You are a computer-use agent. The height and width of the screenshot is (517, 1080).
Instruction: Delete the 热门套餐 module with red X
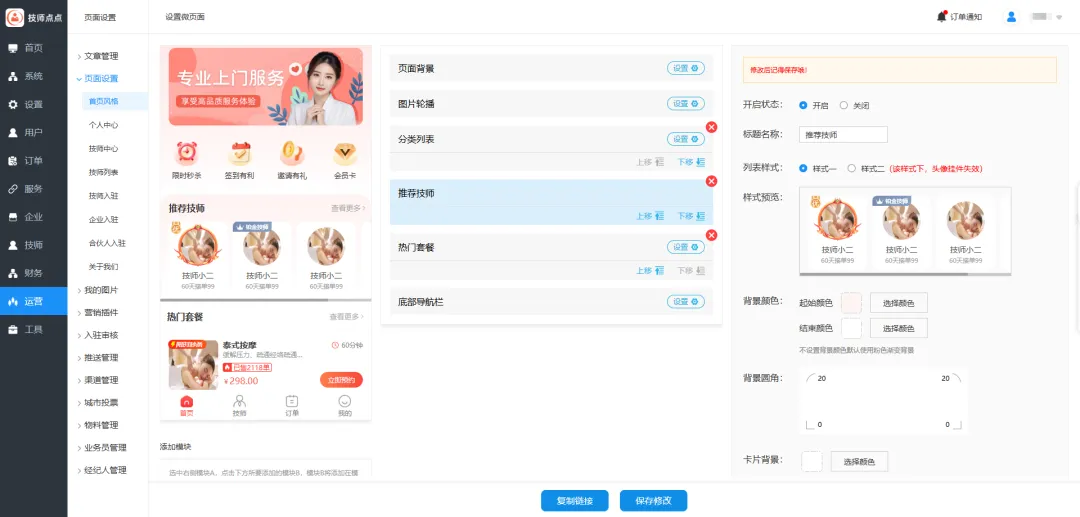point(711,235)
